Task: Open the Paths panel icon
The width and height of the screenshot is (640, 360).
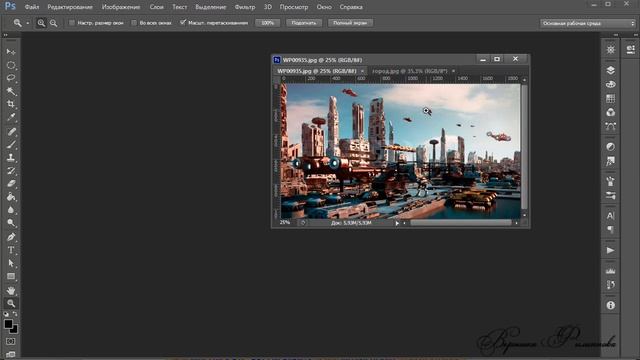Action: (x=611, y=127)
